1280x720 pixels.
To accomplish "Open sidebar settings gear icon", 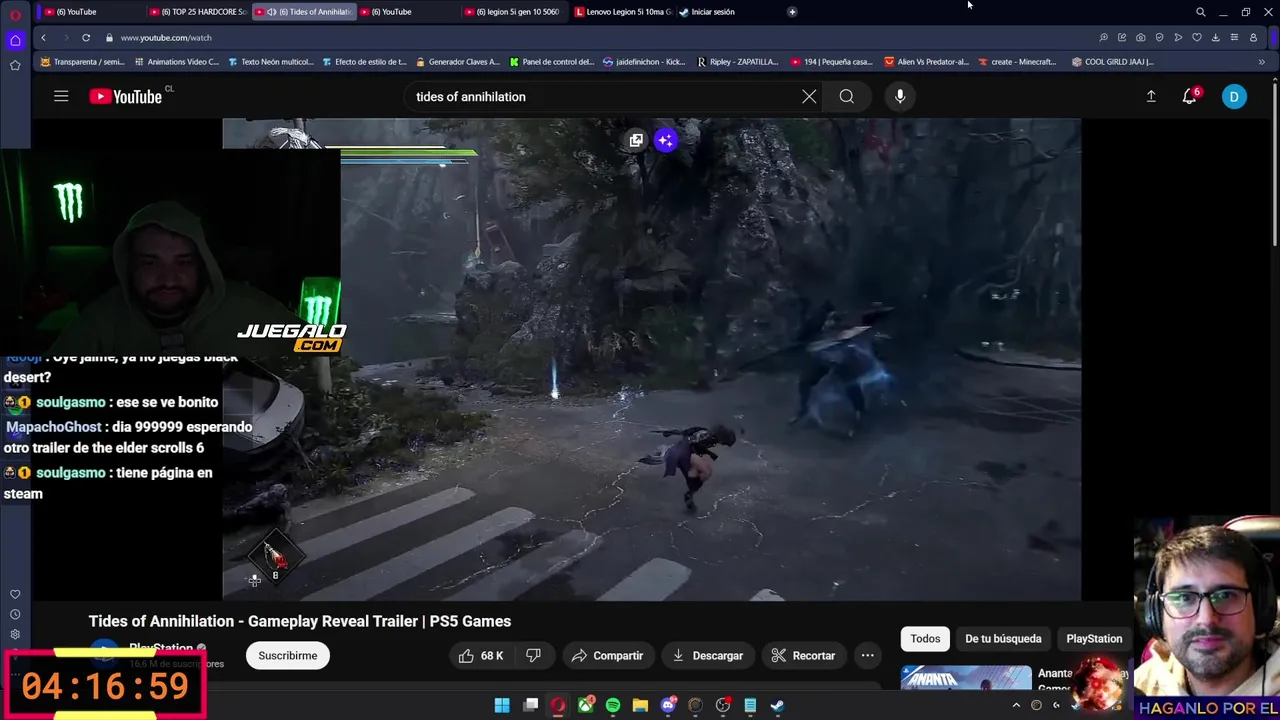I will [15, 634].
